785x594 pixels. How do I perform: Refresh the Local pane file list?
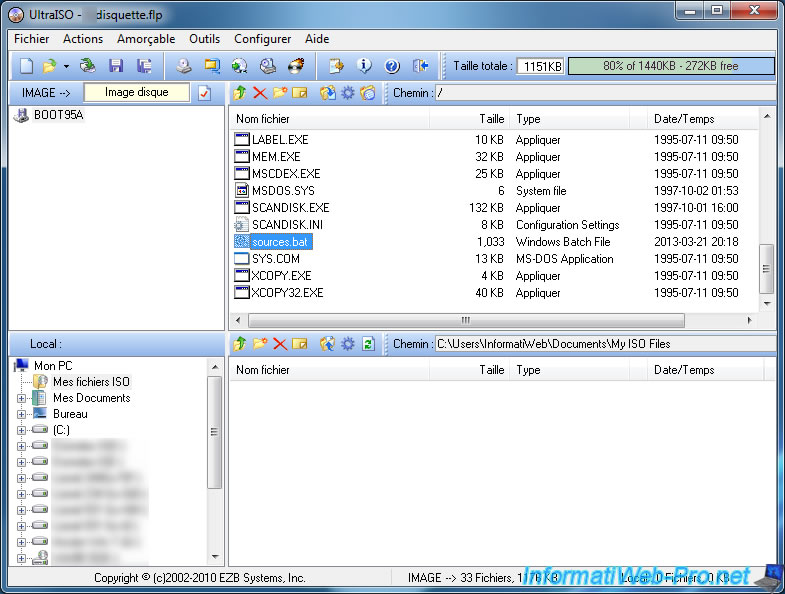(368, 344)
